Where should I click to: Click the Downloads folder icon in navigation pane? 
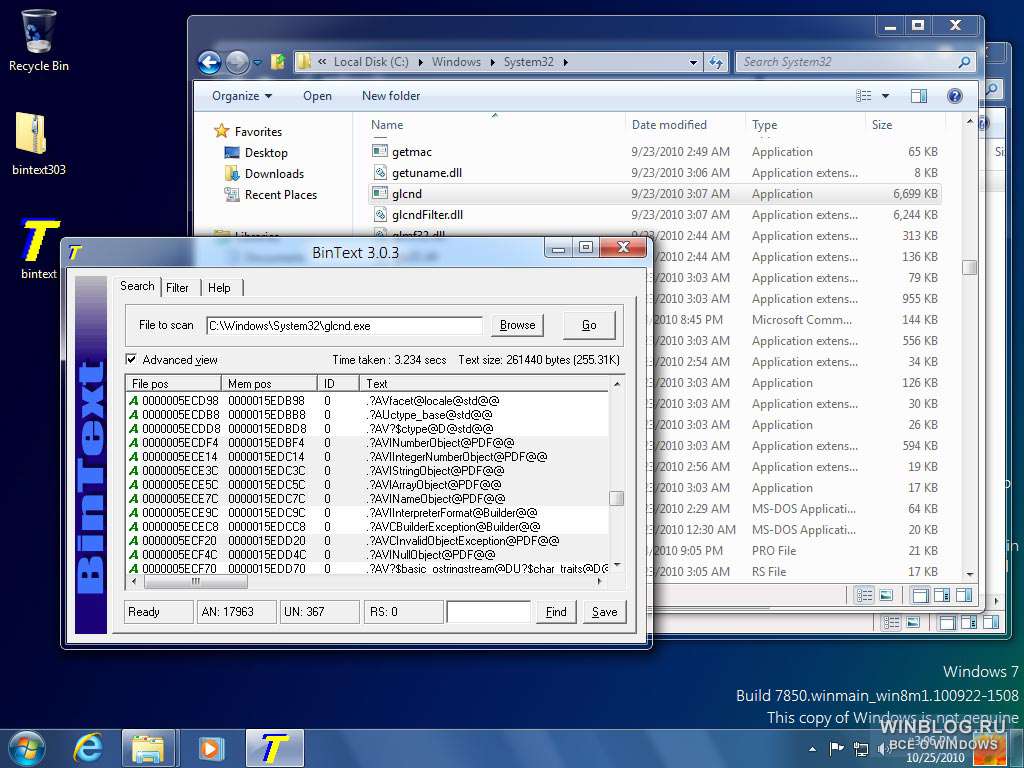click(232, 173)
